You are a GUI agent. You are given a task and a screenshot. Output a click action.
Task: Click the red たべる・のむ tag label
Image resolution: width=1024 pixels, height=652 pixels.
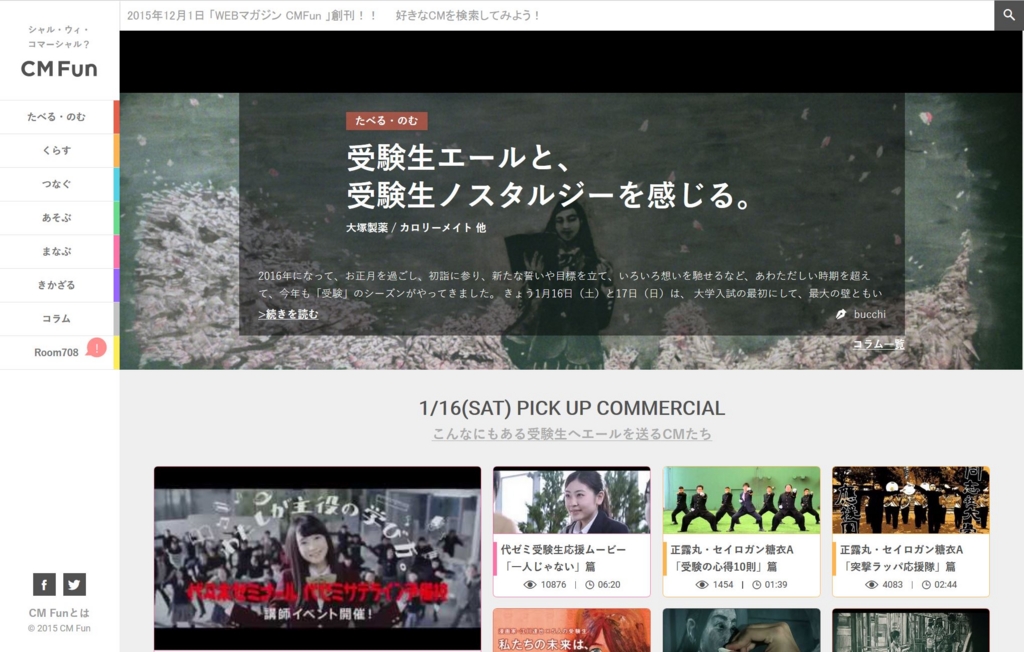(387, 120)
